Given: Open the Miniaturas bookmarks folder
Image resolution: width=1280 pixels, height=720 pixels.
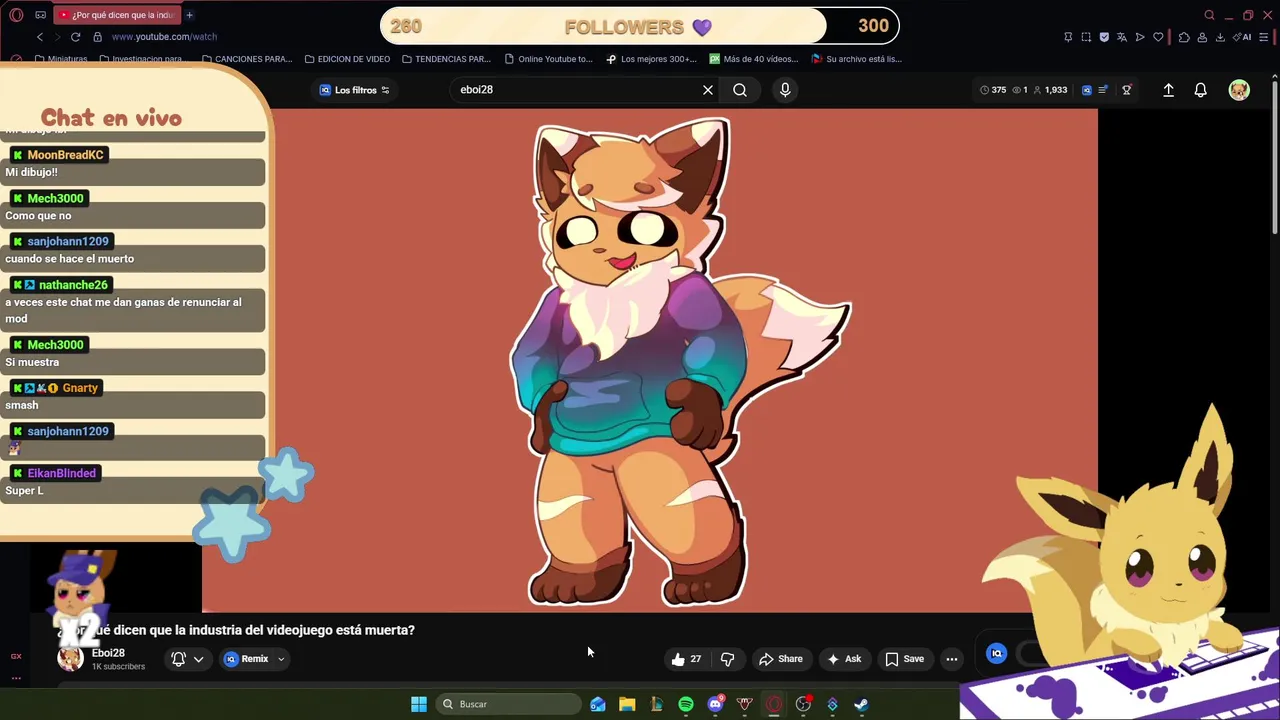Looking at the screenshot, I should (61, 59).
